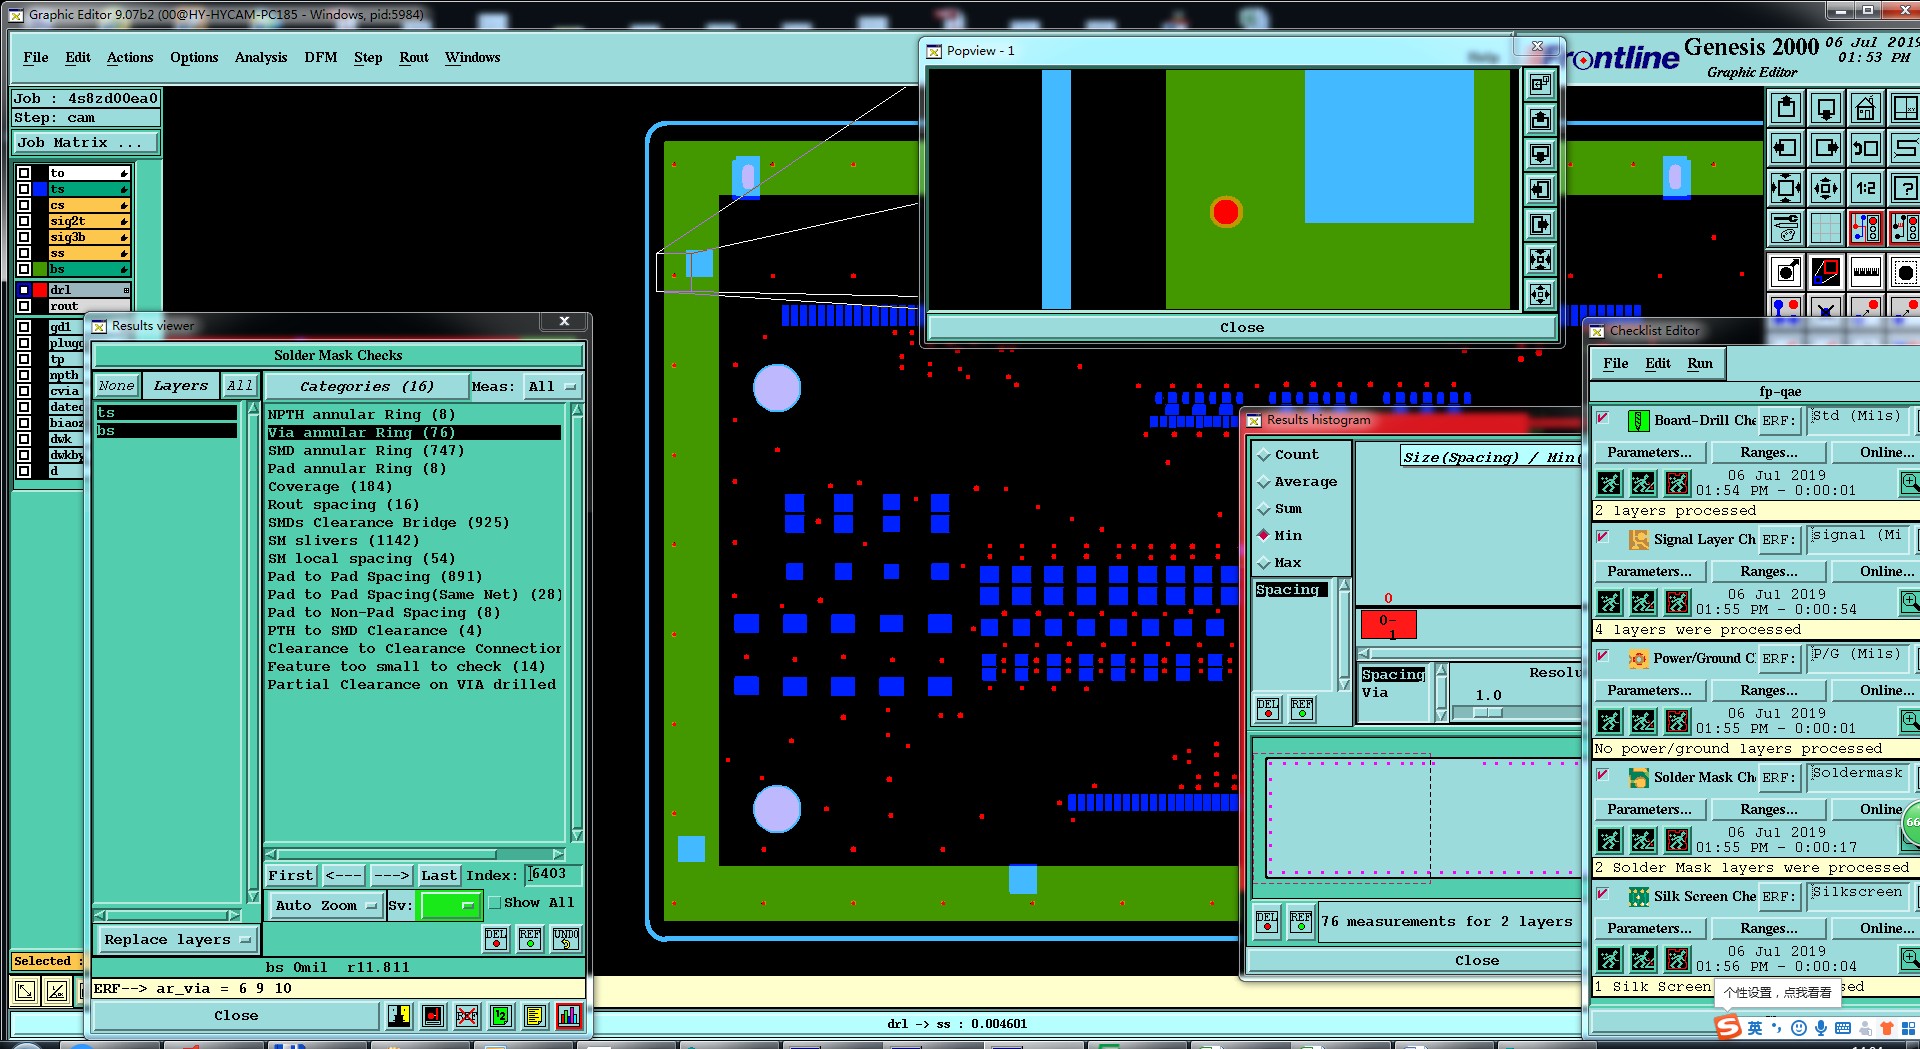The height and width of the screenshot is (1049, 1920).
Task: Click the 1:2 zoom ratio icon
Action: click(1865, 188)
